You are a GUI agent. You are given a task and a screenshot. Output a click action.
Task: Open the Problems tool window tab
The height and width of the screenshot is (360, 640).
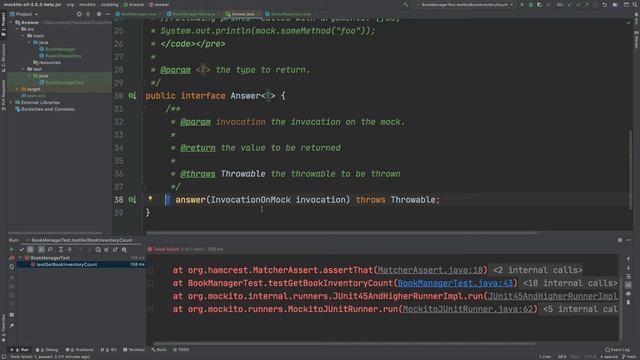pos(80,350)
